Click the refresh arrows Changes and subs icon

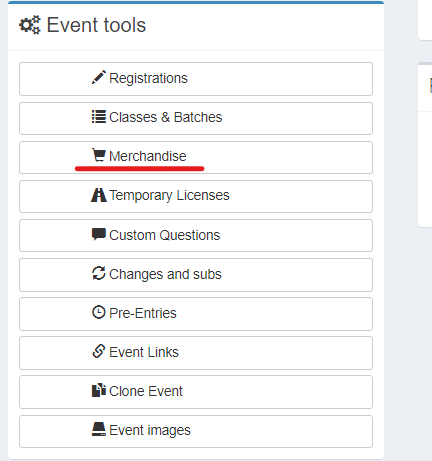tap(99, 273)
